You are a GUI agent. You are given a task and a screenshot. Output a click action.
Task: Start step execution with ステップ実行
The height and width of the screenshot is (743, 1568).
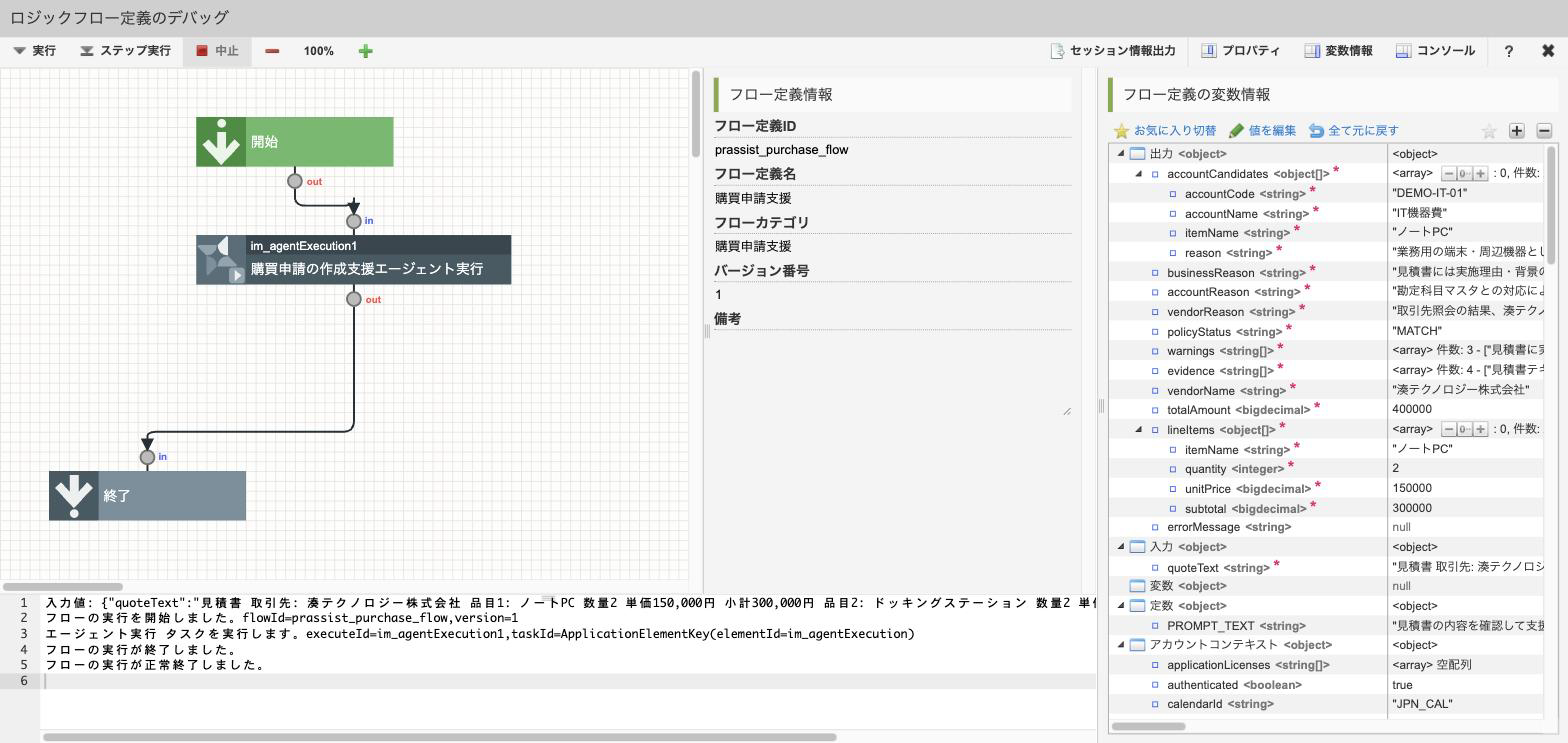[x=125, y=51]
